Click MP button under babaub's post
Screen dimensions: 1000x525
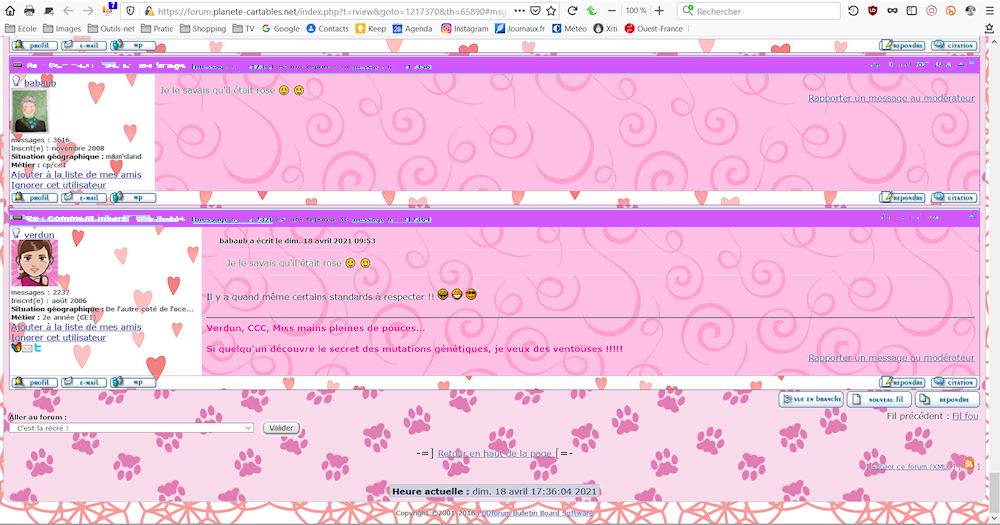click(133, 198)
